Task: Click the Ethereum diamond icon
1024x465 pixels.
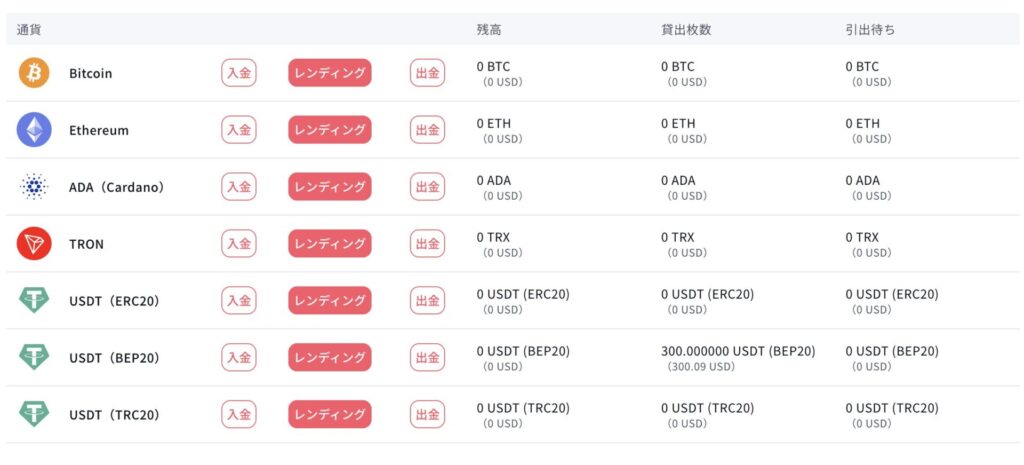Action: click(34, 129)
